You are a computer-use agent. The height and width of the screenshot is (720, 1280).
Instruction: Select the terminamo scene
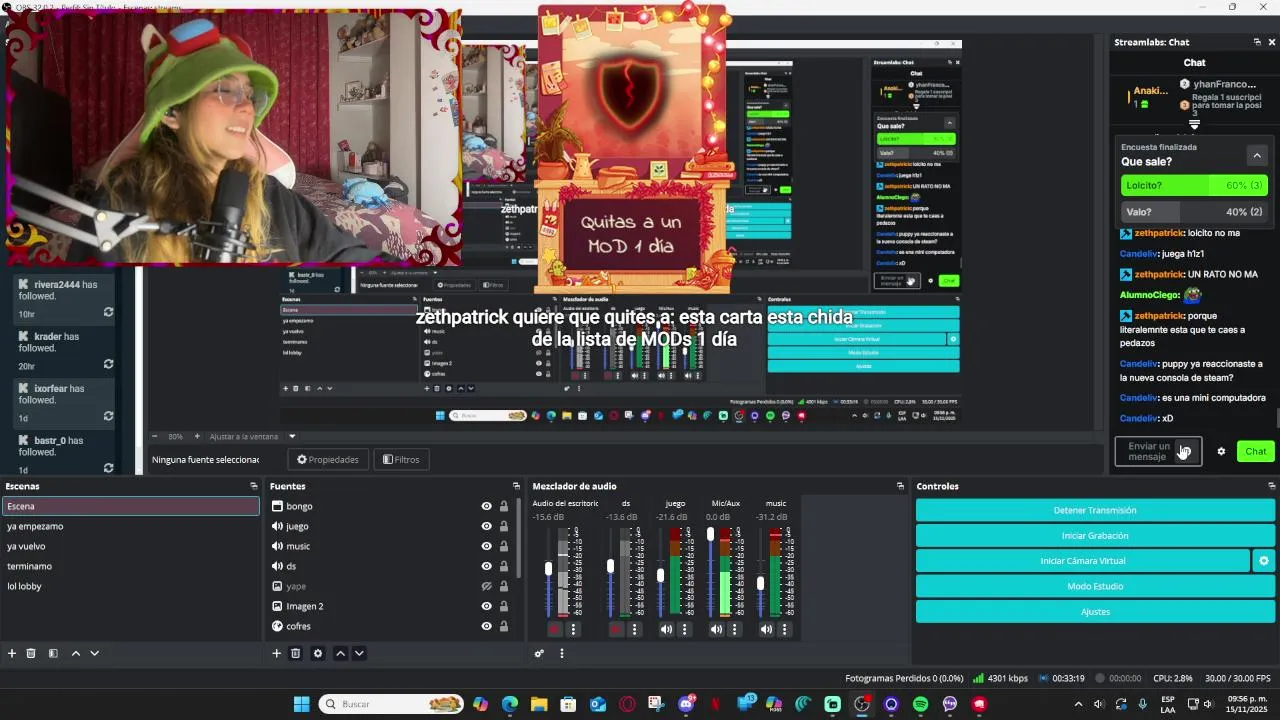pyautogui.click(x=130, y=566)
